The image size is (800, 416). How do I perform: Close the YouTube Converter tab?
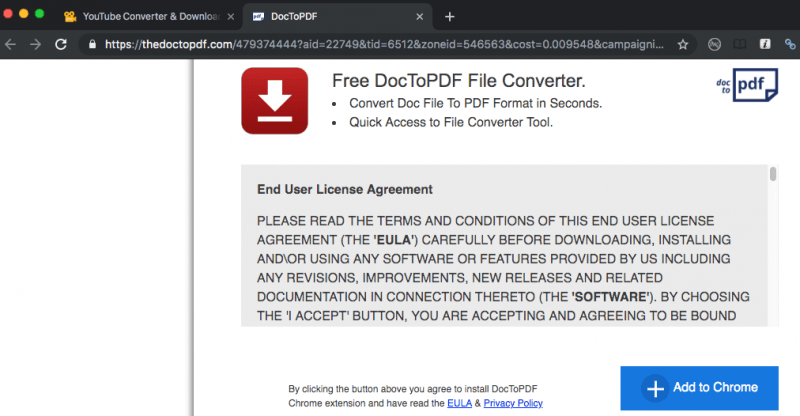[x=228, y=17]
